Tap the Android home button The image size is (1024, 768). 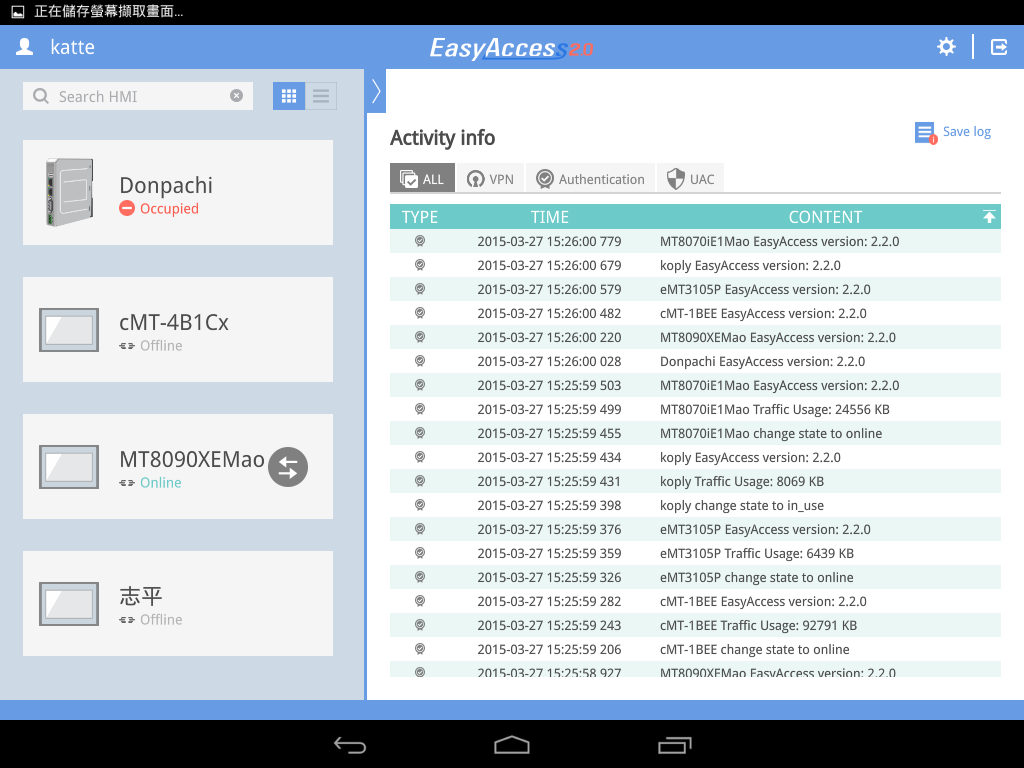click(x=511, y=744)
